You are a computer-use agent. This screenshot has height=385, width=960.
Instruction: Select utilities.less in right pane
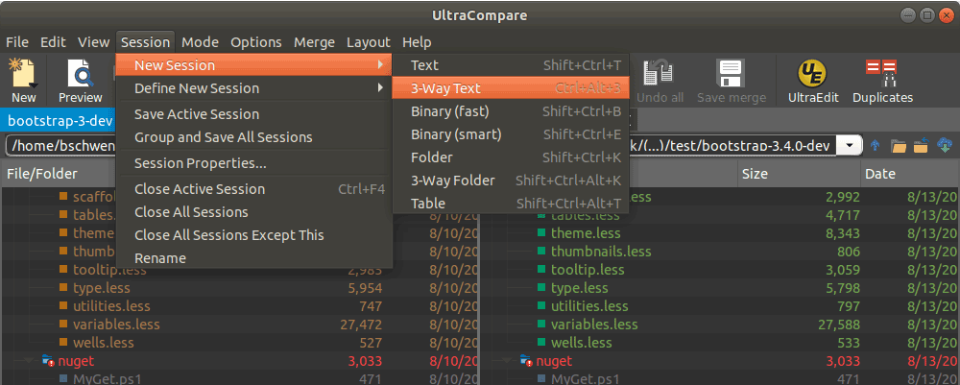pos(590,306)
